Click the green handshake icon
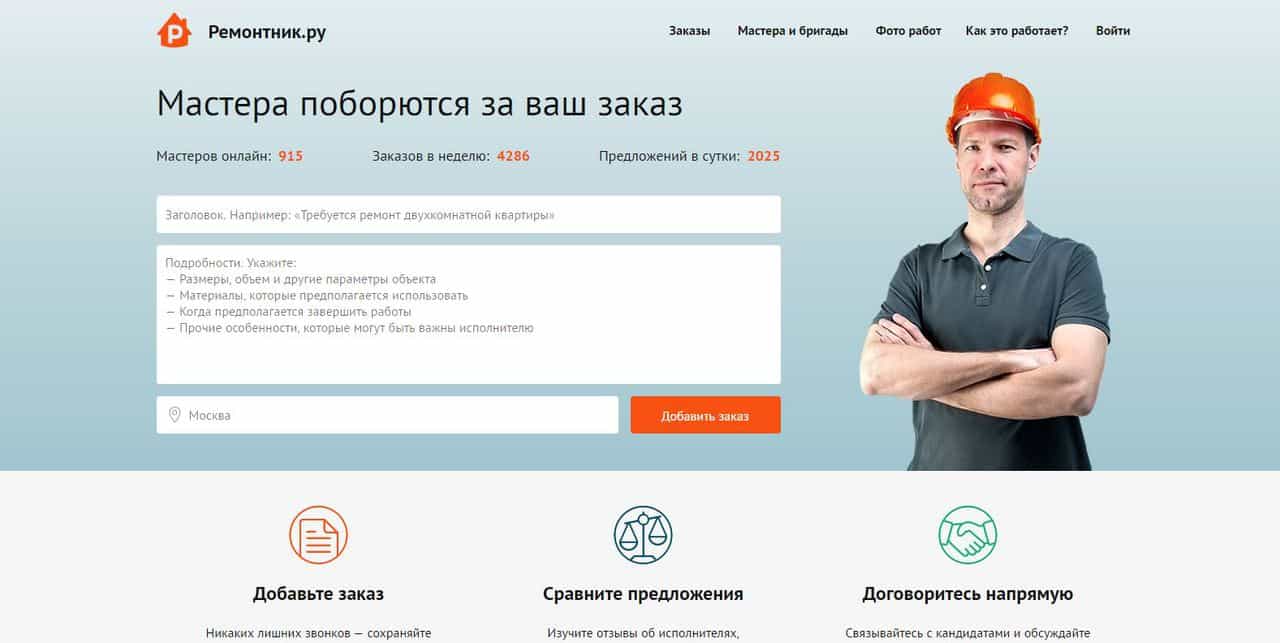The width and height of the screenshot is (1280, 643). pyautogui.click(x=967, y=535)
